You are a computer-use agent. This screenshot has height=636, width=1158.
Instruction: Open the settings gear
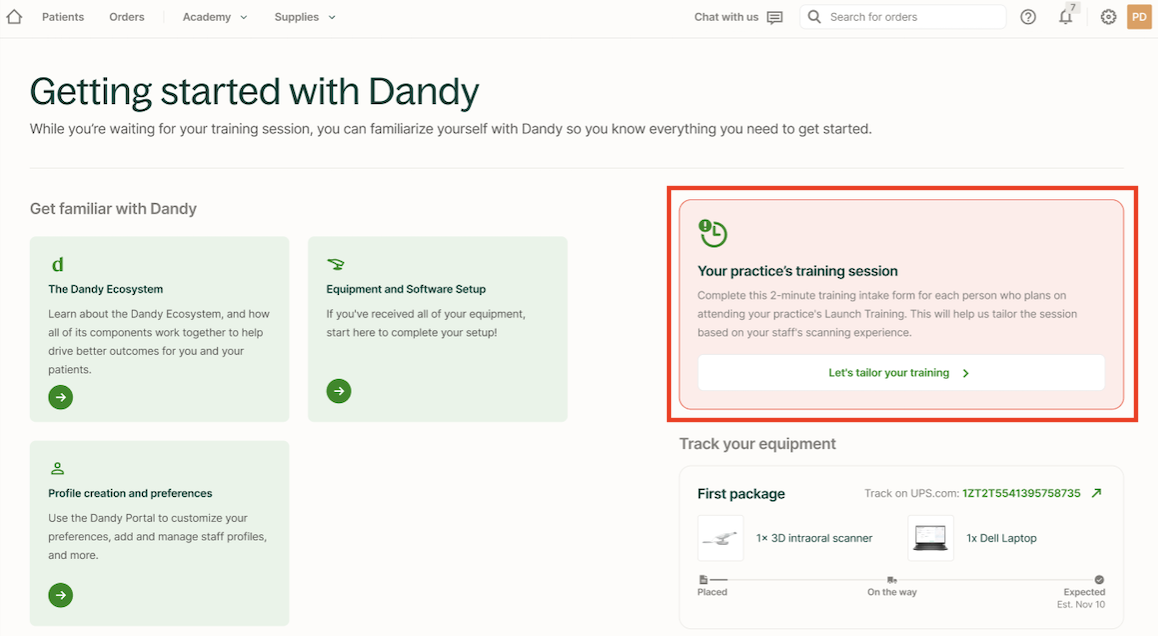coord(1108,17)
